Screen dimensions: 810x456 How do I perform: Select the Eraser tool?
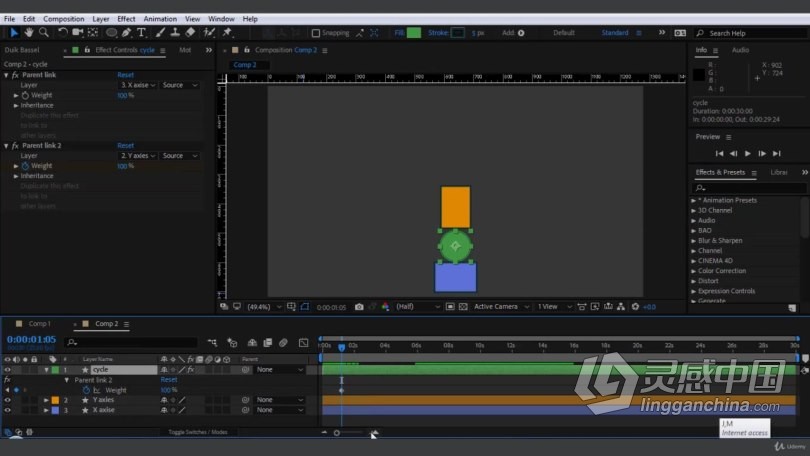point(190,33)
